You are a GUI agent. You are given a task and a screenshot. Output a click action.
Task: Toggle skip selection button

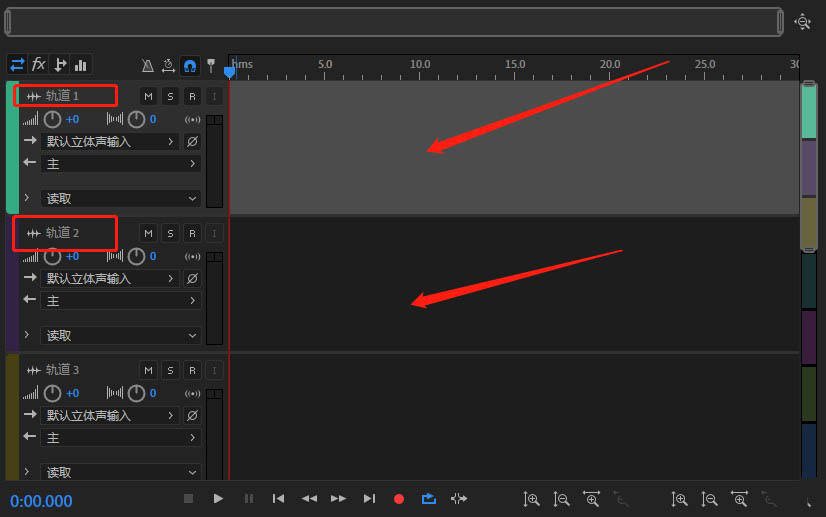click(x=459, y=499)
